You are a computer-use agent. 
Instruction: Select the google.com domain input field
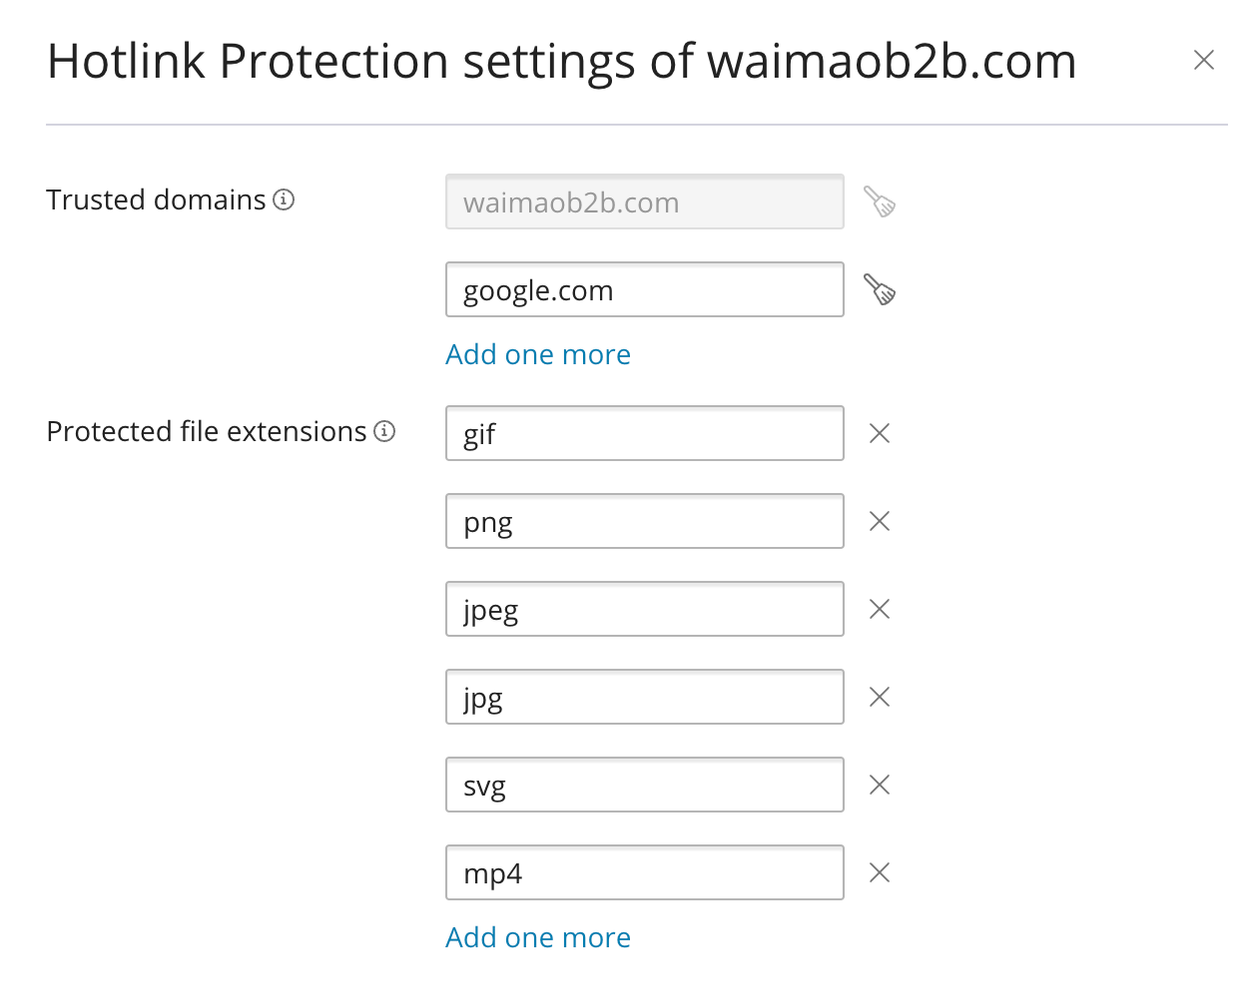coord(644,289)
